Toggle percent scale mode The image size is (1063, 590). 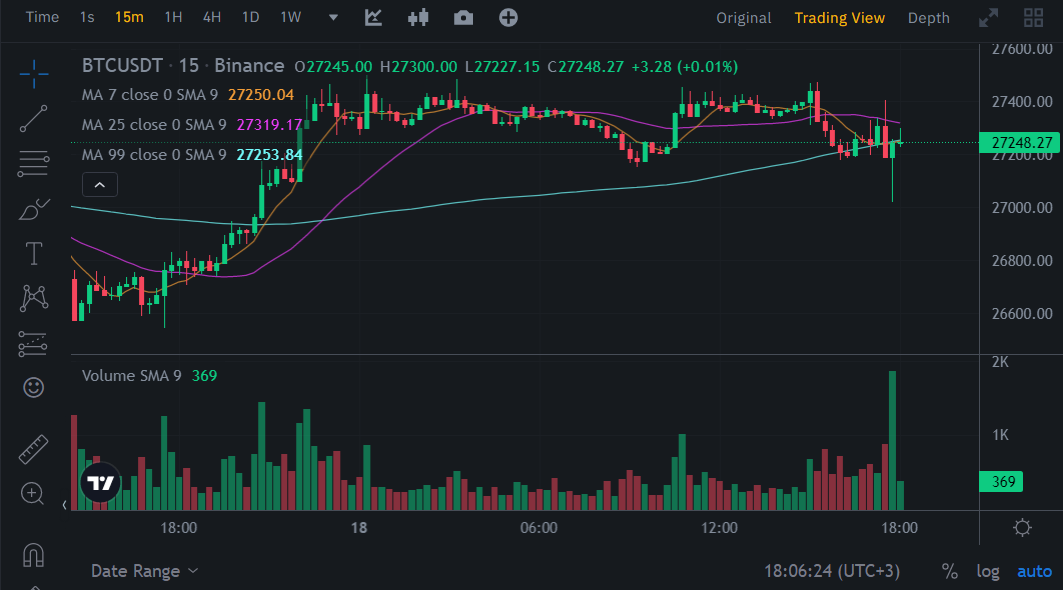pyautogui.click(x=950, y=572)
